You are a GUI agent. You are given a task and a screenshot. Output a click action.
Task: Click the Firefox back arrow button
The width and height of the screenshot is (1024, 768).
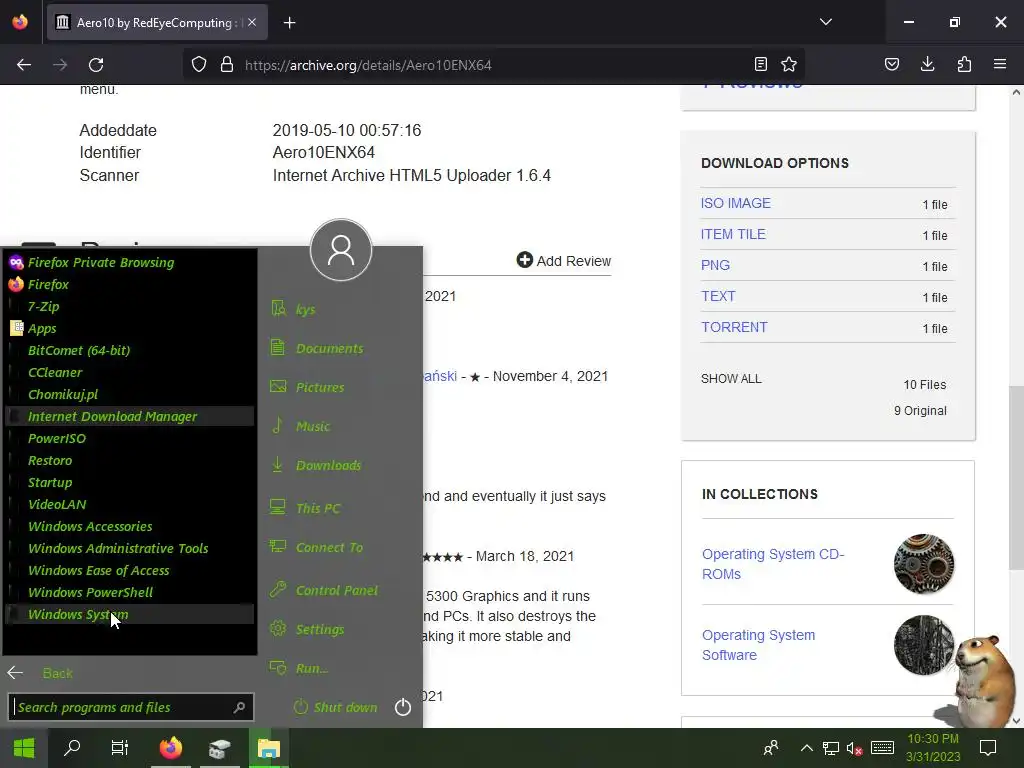(x=24, y=65)
